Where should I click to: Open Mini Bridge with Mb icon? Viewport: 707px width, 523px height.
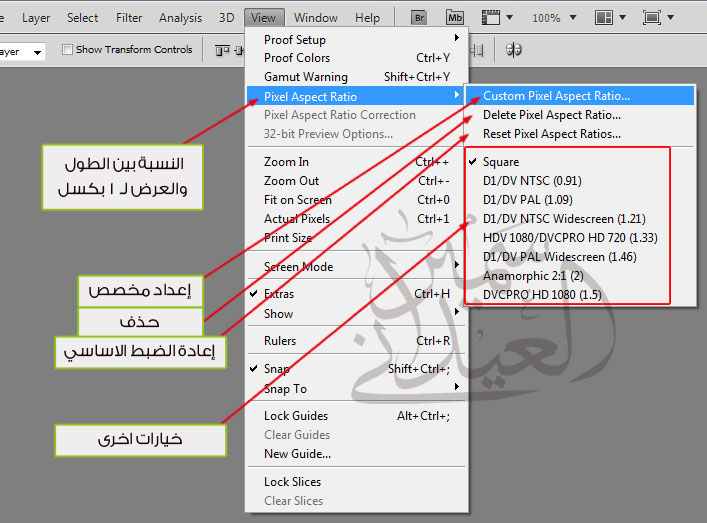coord(454,18)
